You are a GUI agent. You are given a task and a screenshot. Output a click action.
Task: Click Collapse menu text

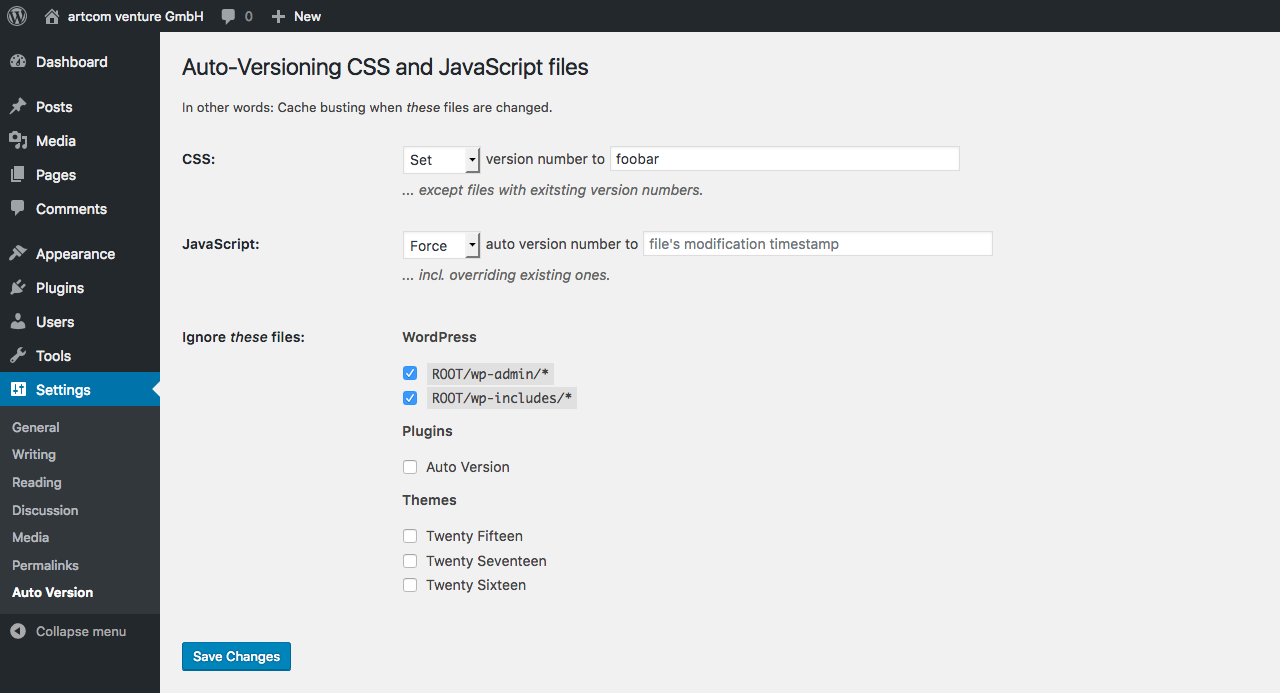[81, 632]
